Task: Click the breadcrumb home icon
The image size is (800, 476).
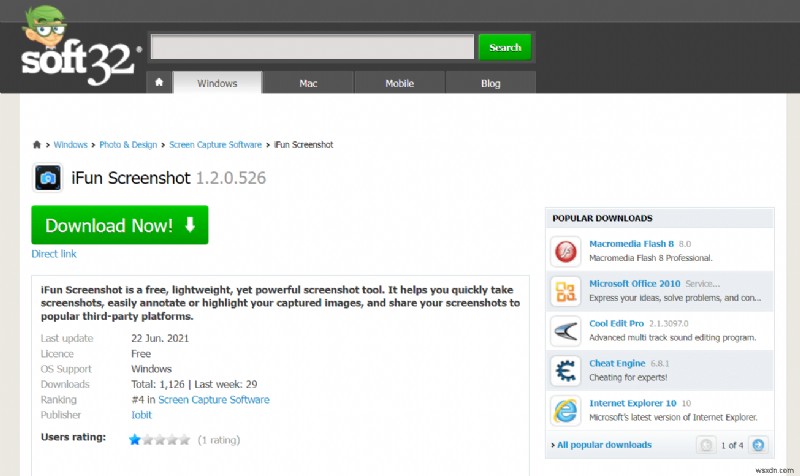Action: tap(37, 145)
